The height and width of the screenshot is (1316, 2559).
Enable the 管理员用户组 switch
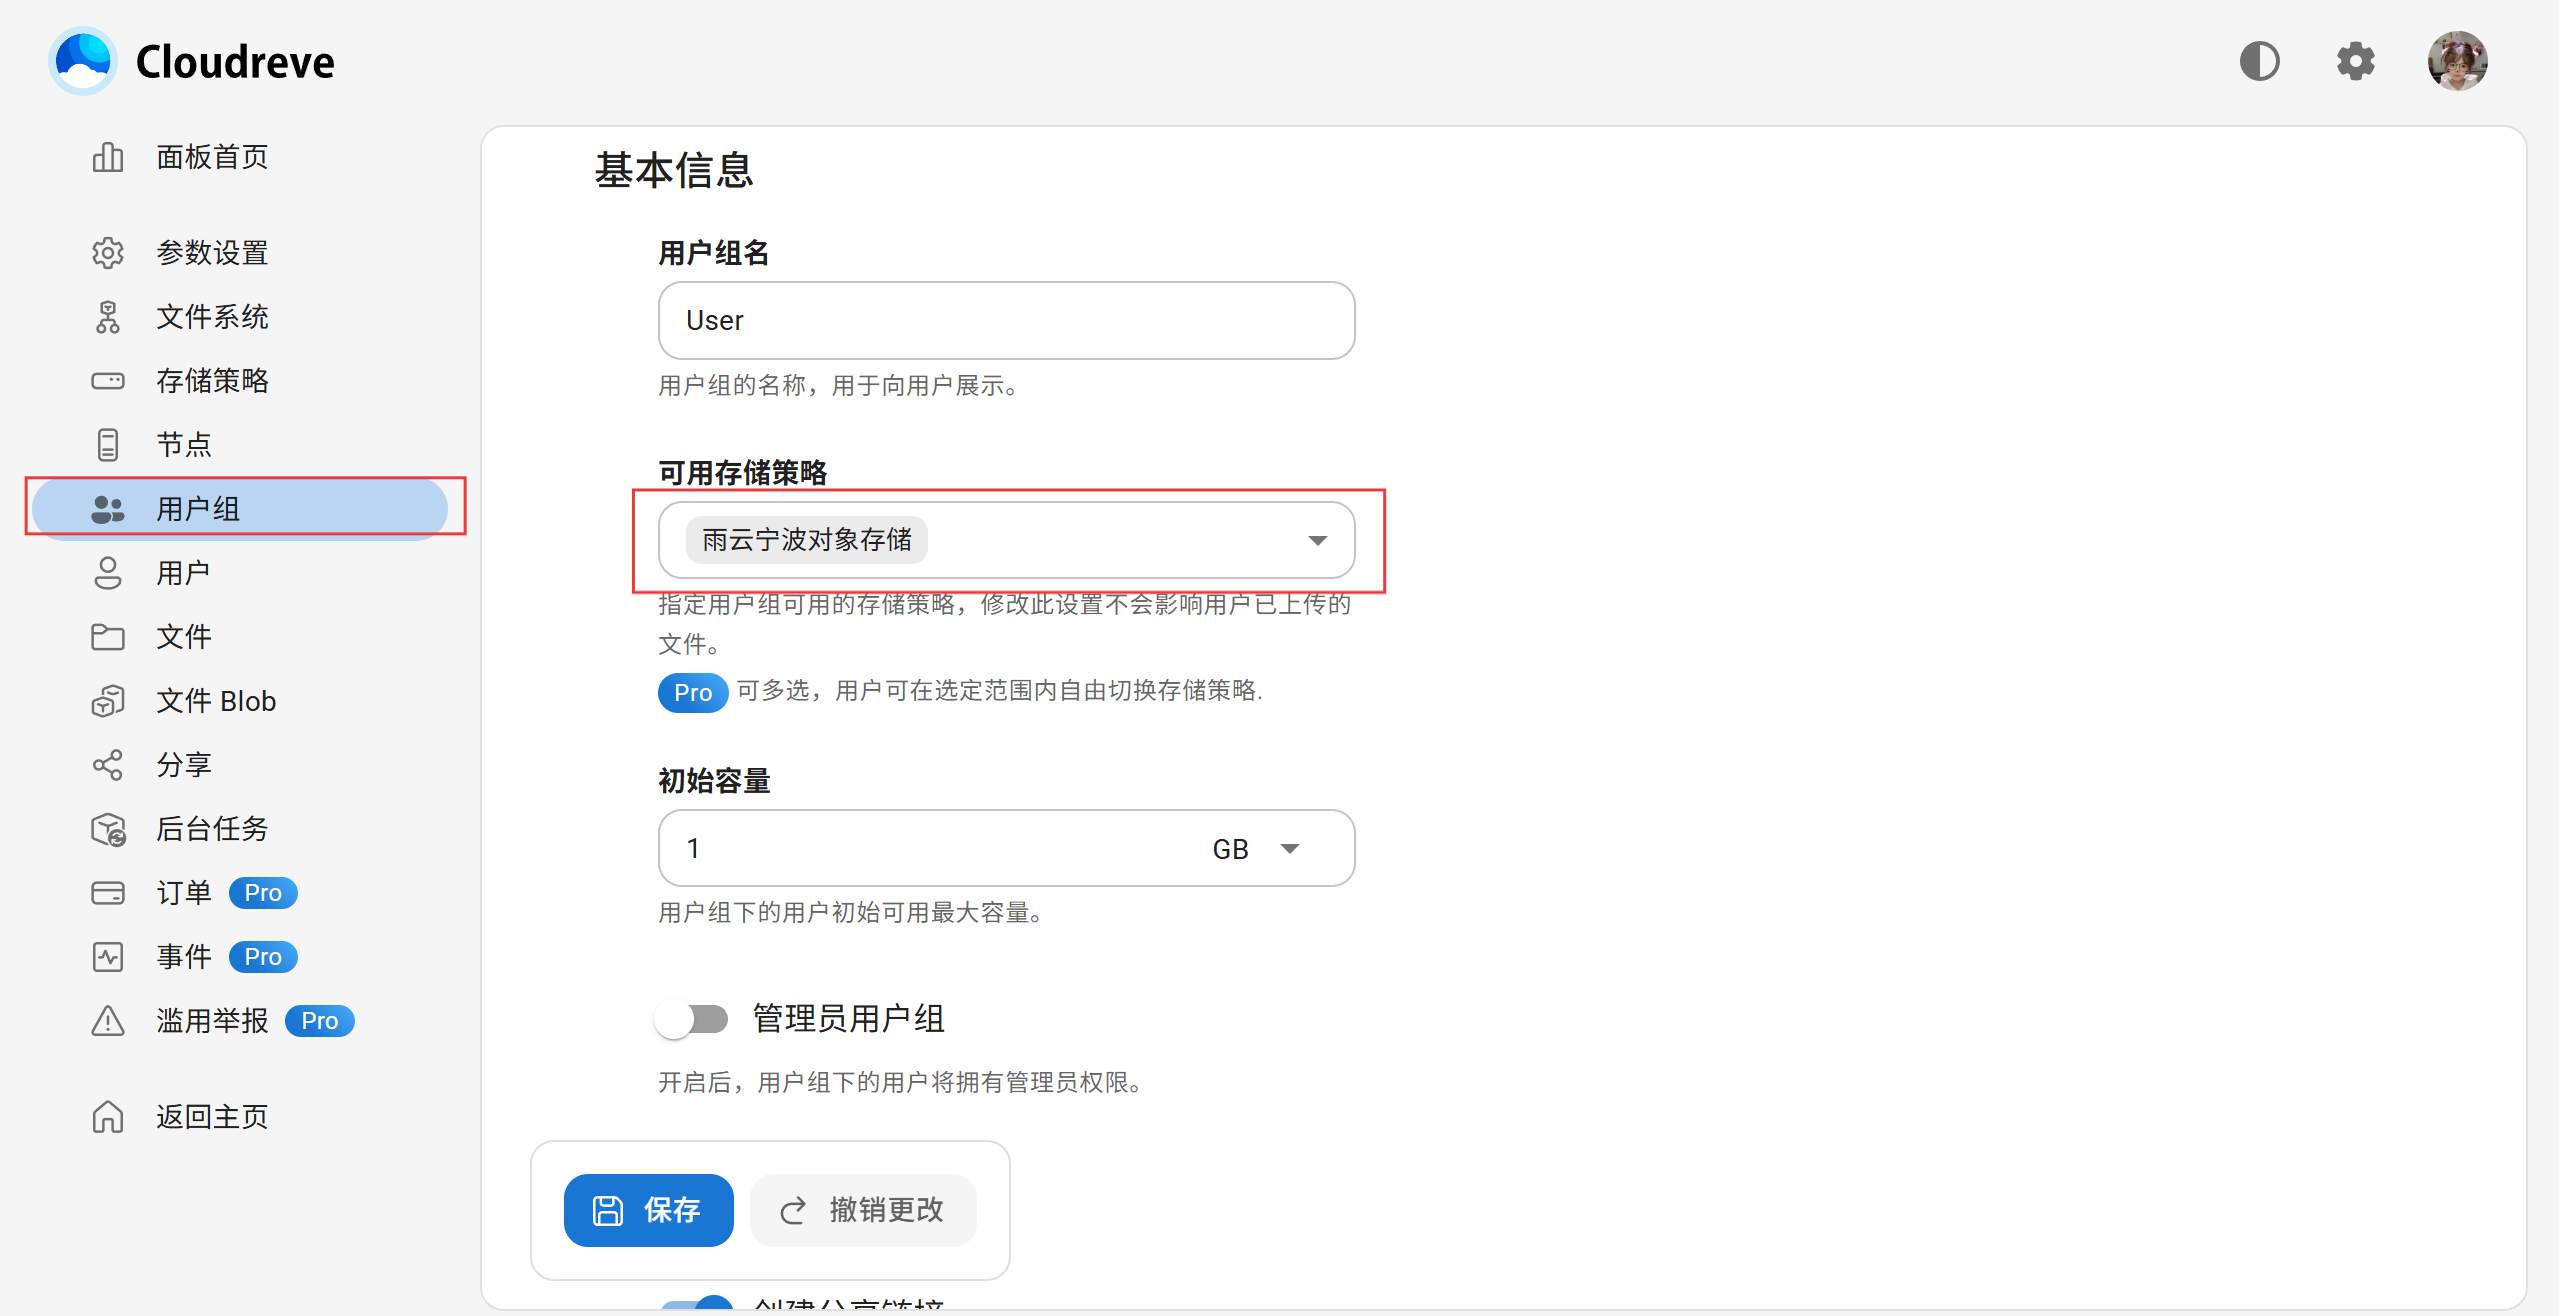692,1019
